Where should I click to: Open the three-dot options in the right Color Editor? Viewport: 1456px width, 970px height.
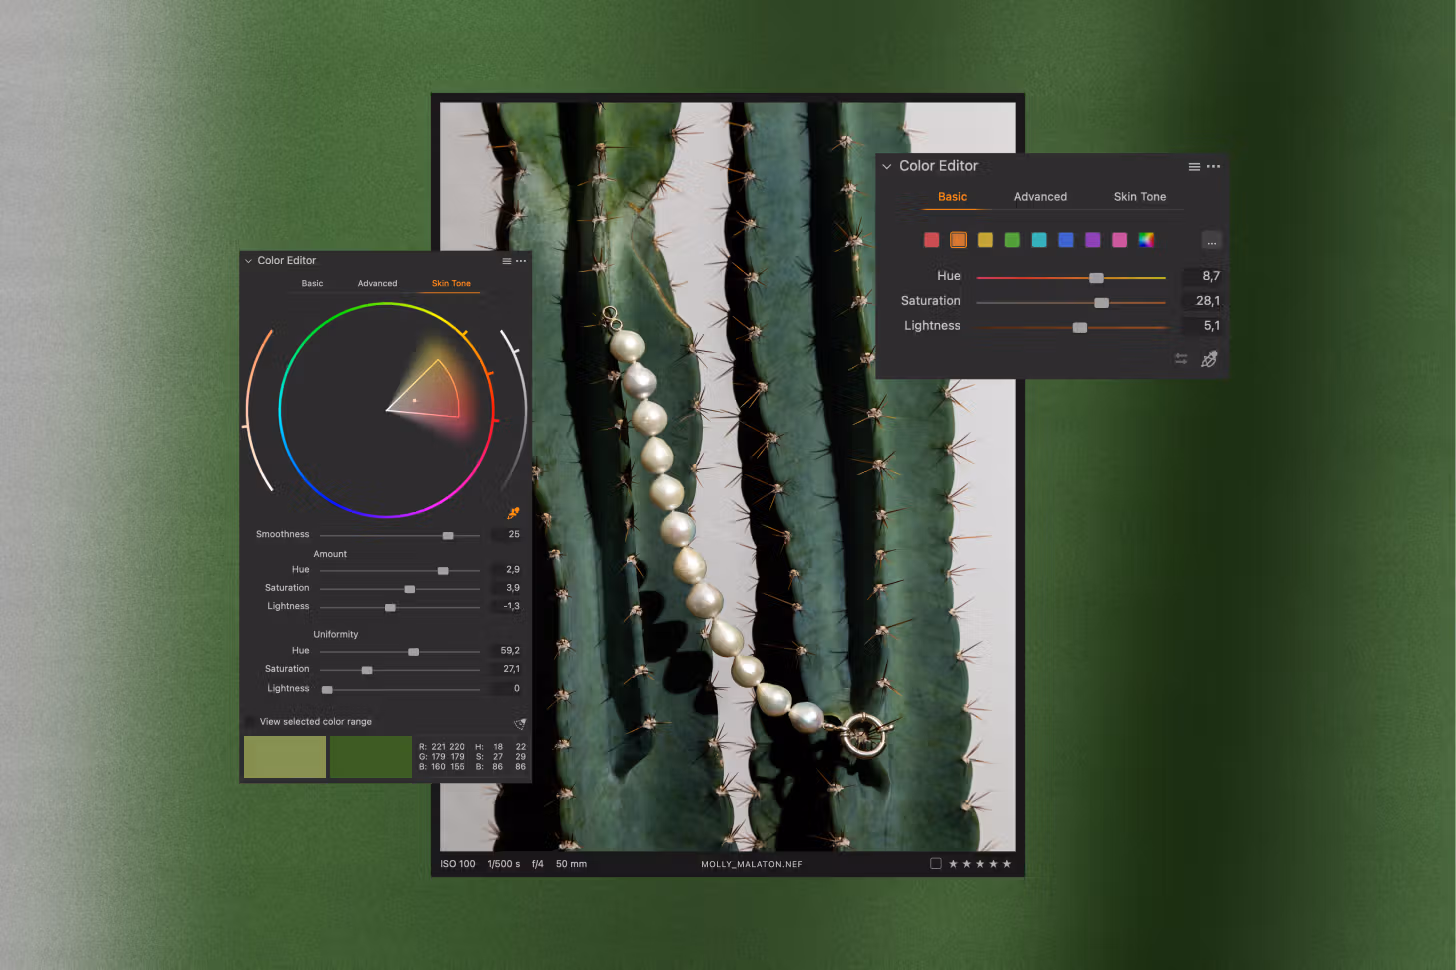coord(1213,167)
